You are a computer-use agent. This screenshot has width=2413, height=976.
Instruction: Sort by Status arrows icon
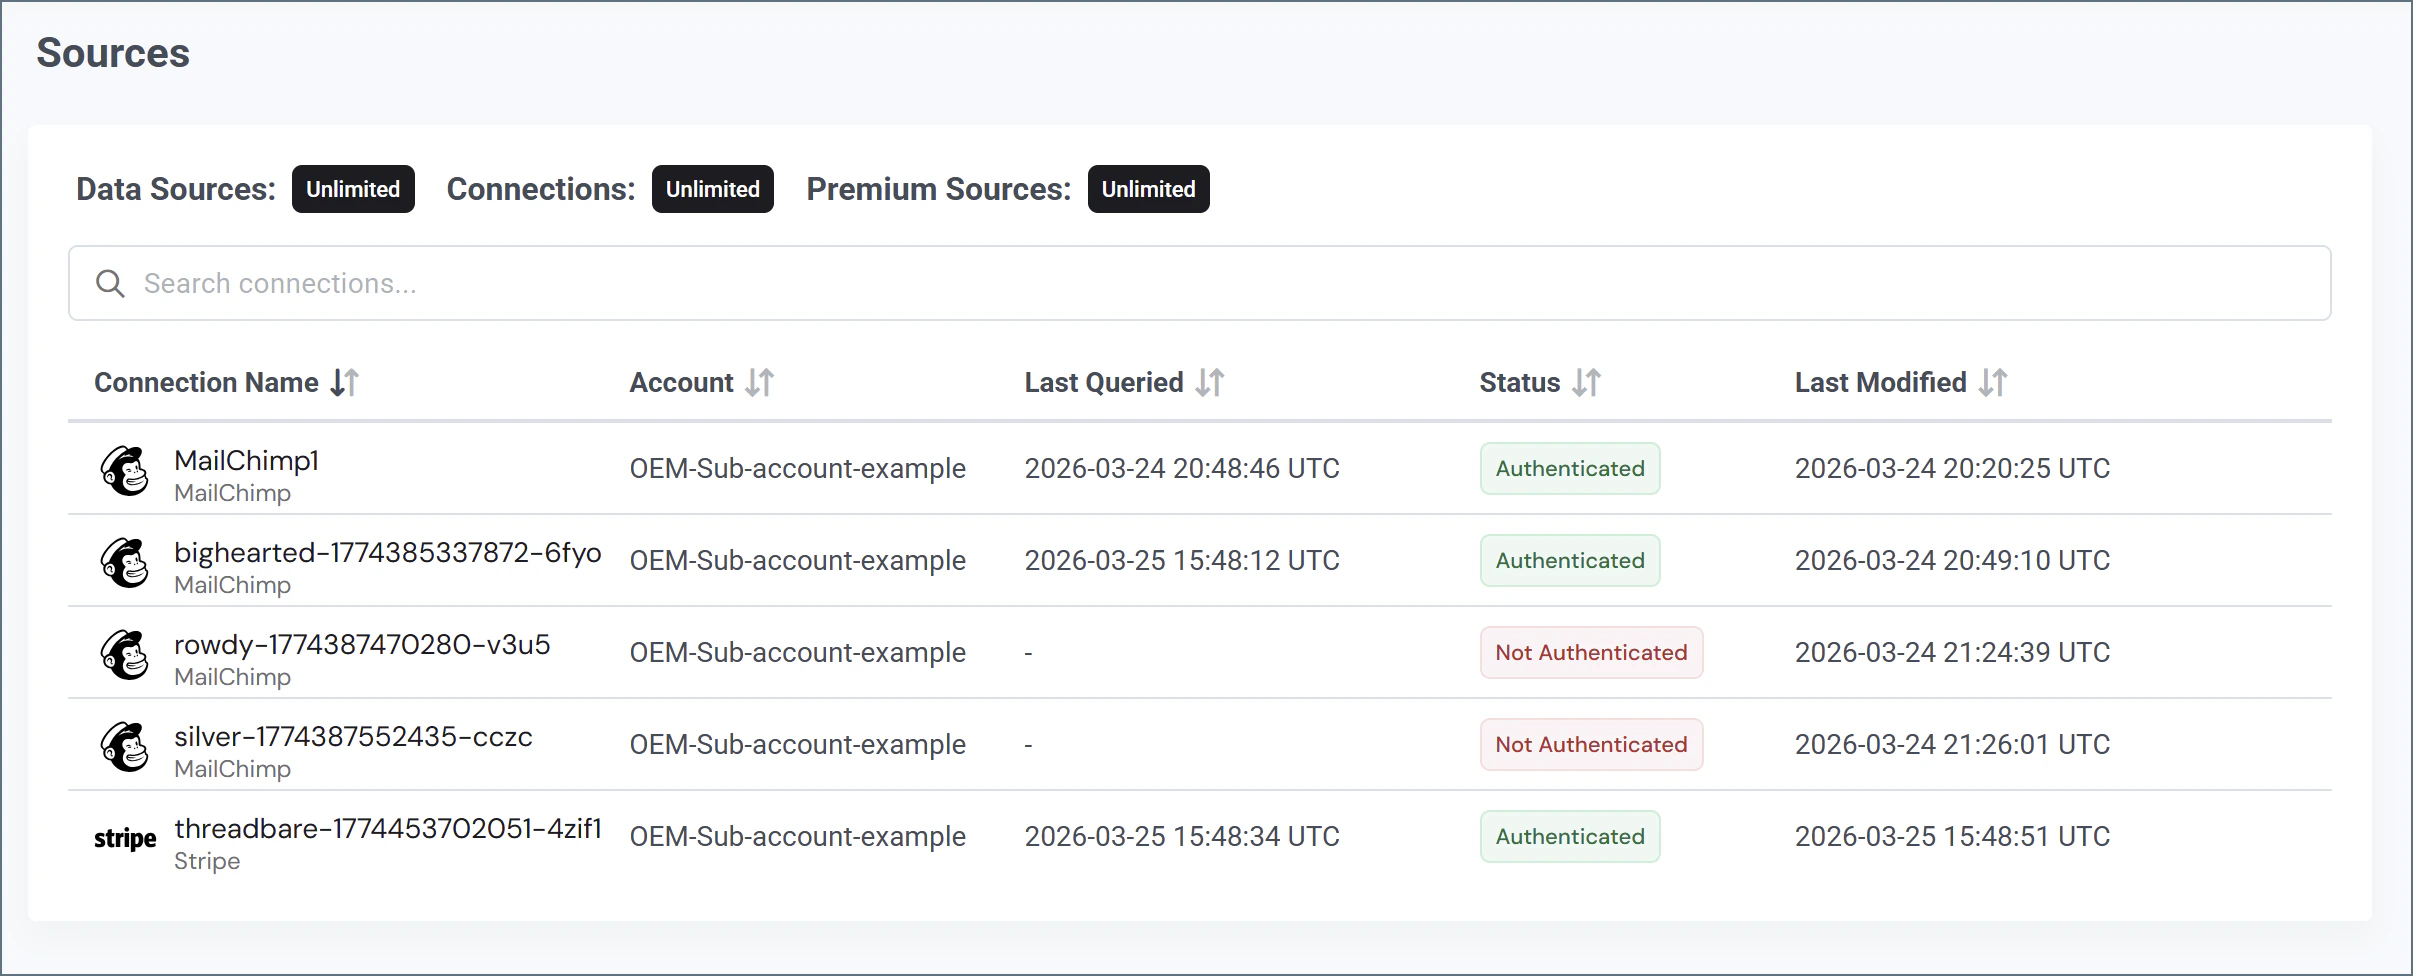[1587, 382]
